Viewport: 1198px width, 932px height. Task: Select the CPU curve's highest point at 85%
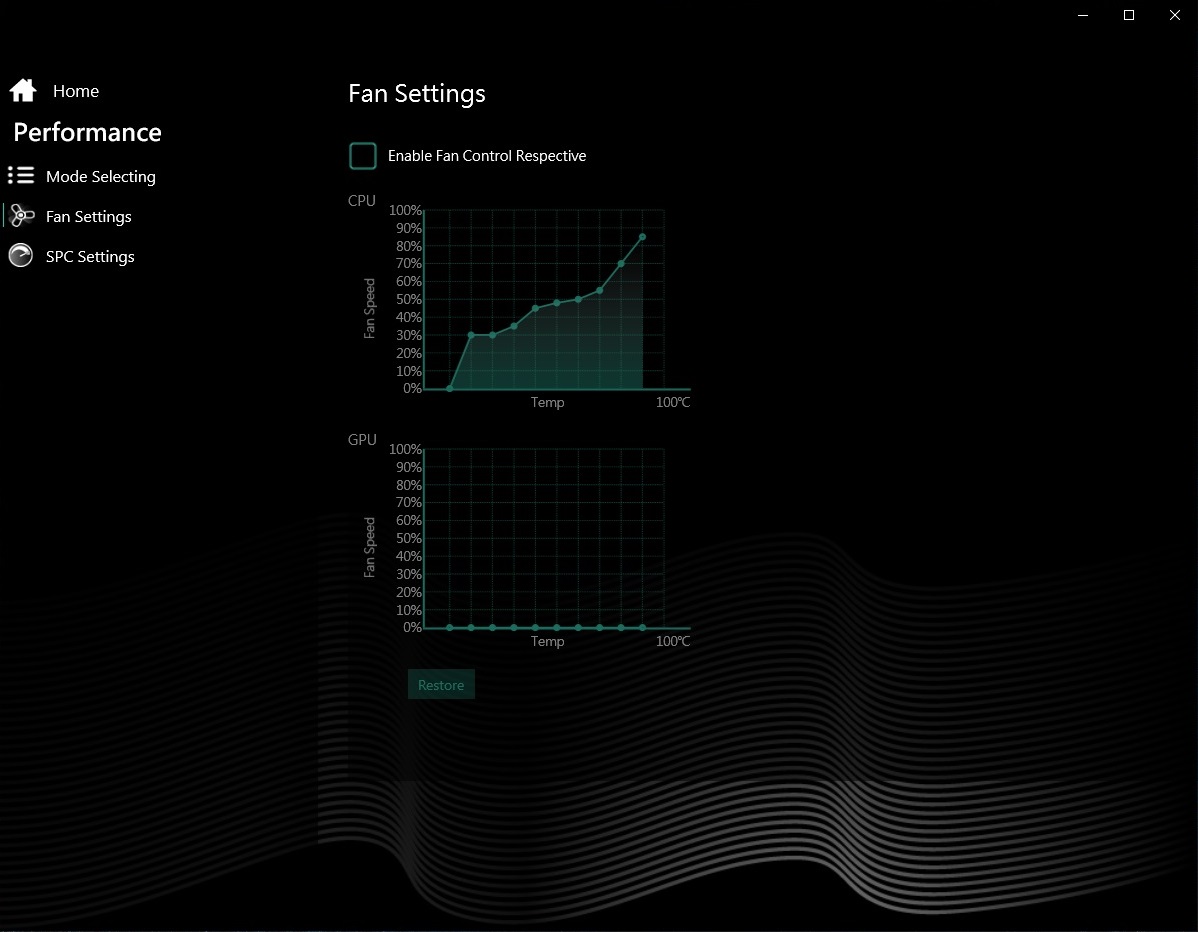642,237
